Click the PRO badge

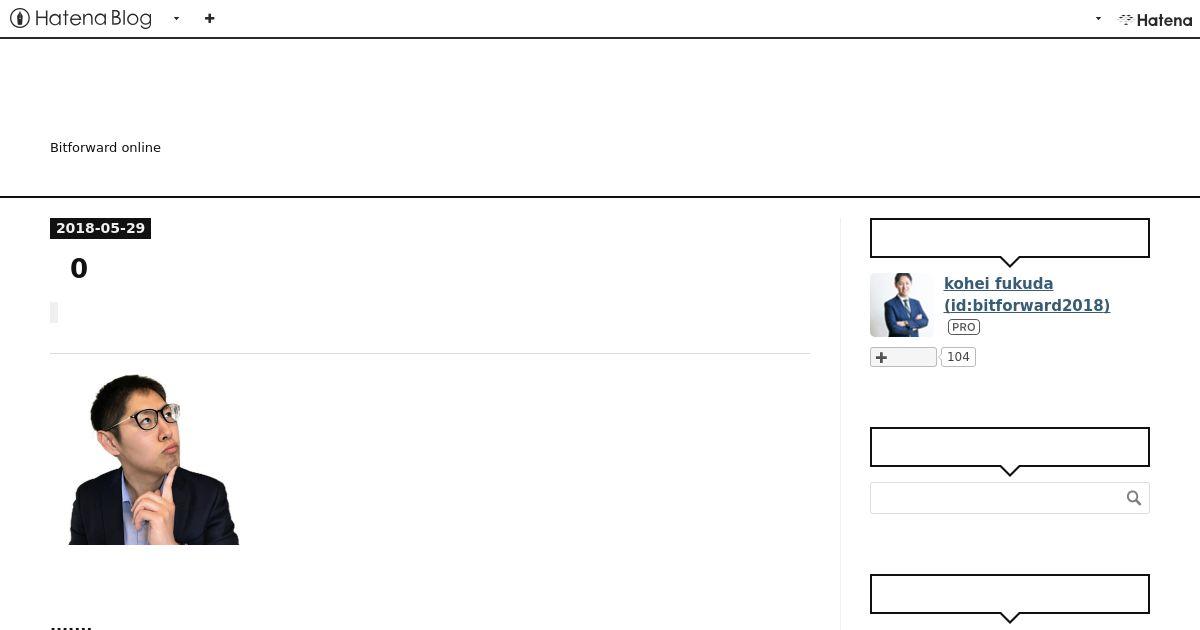click(x=964, y=327)
